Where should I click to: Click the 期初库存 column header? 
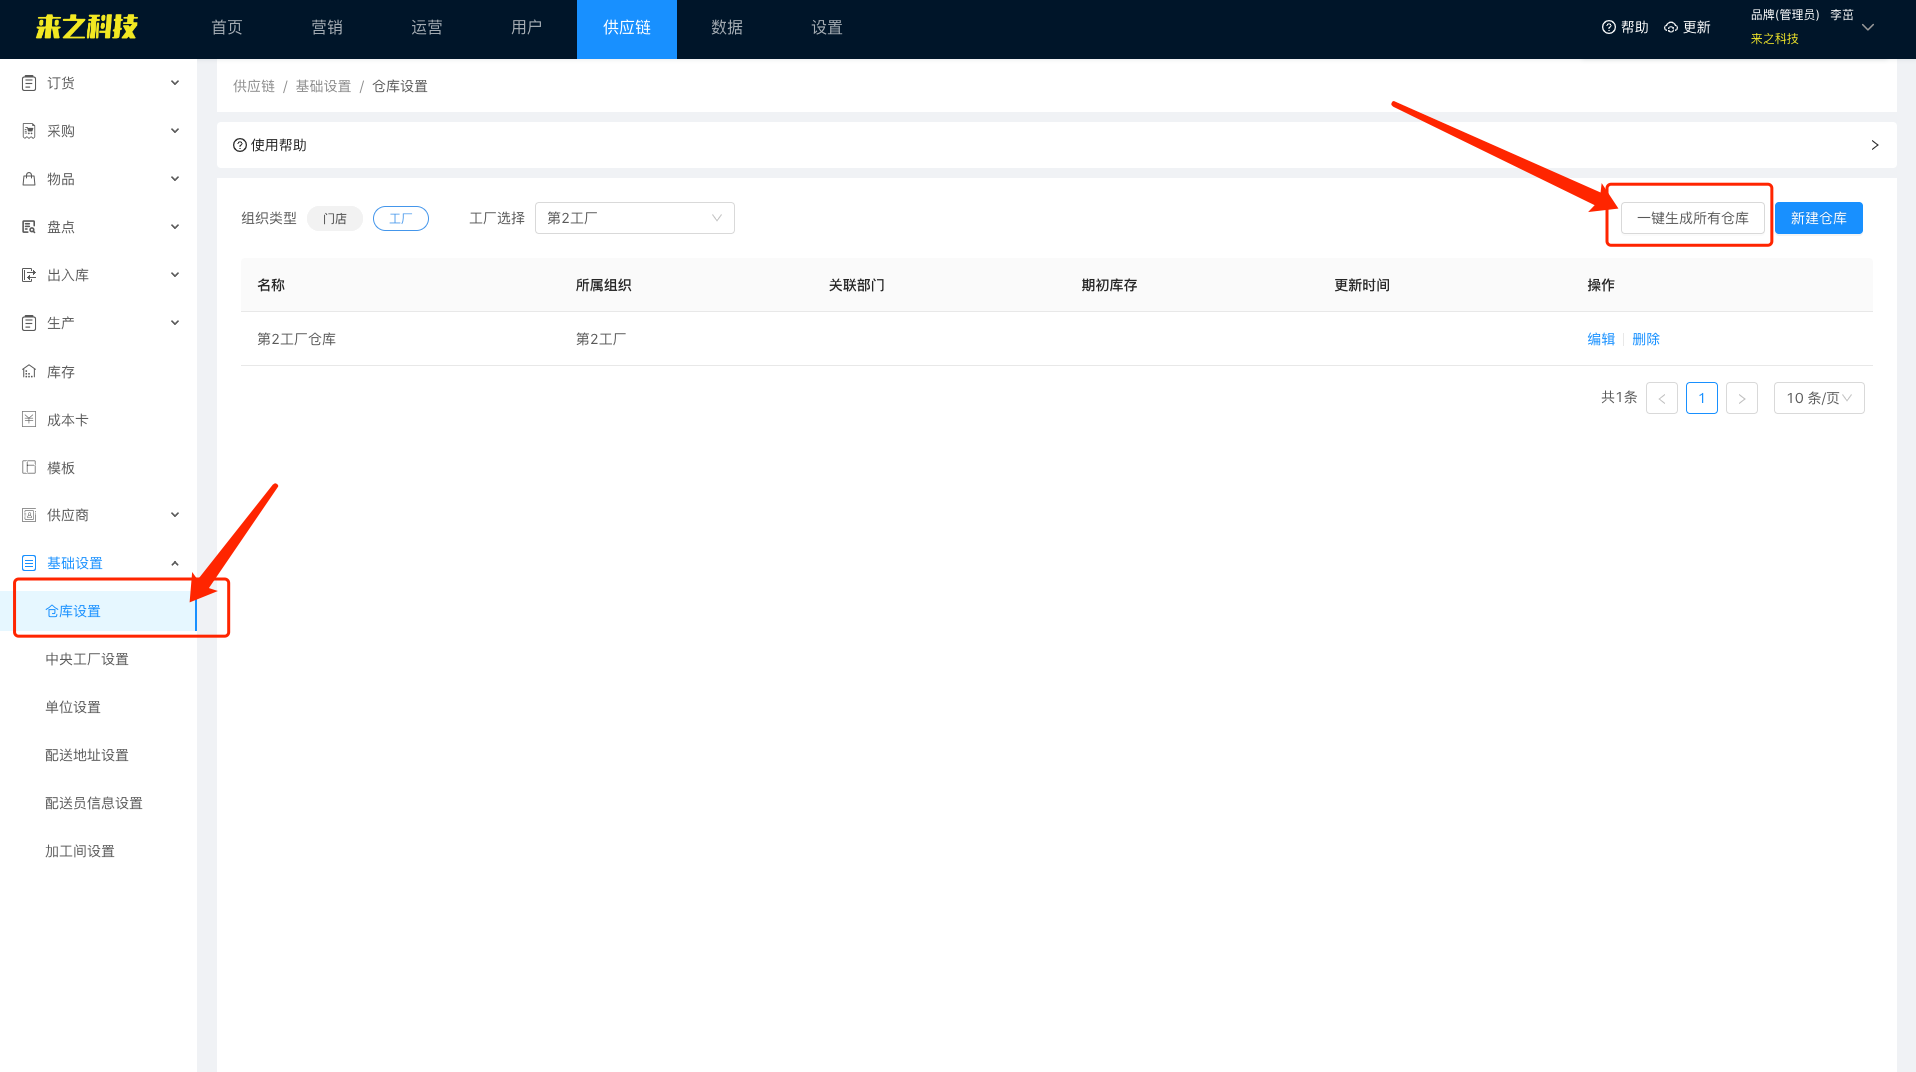[x=1109, y=285]
